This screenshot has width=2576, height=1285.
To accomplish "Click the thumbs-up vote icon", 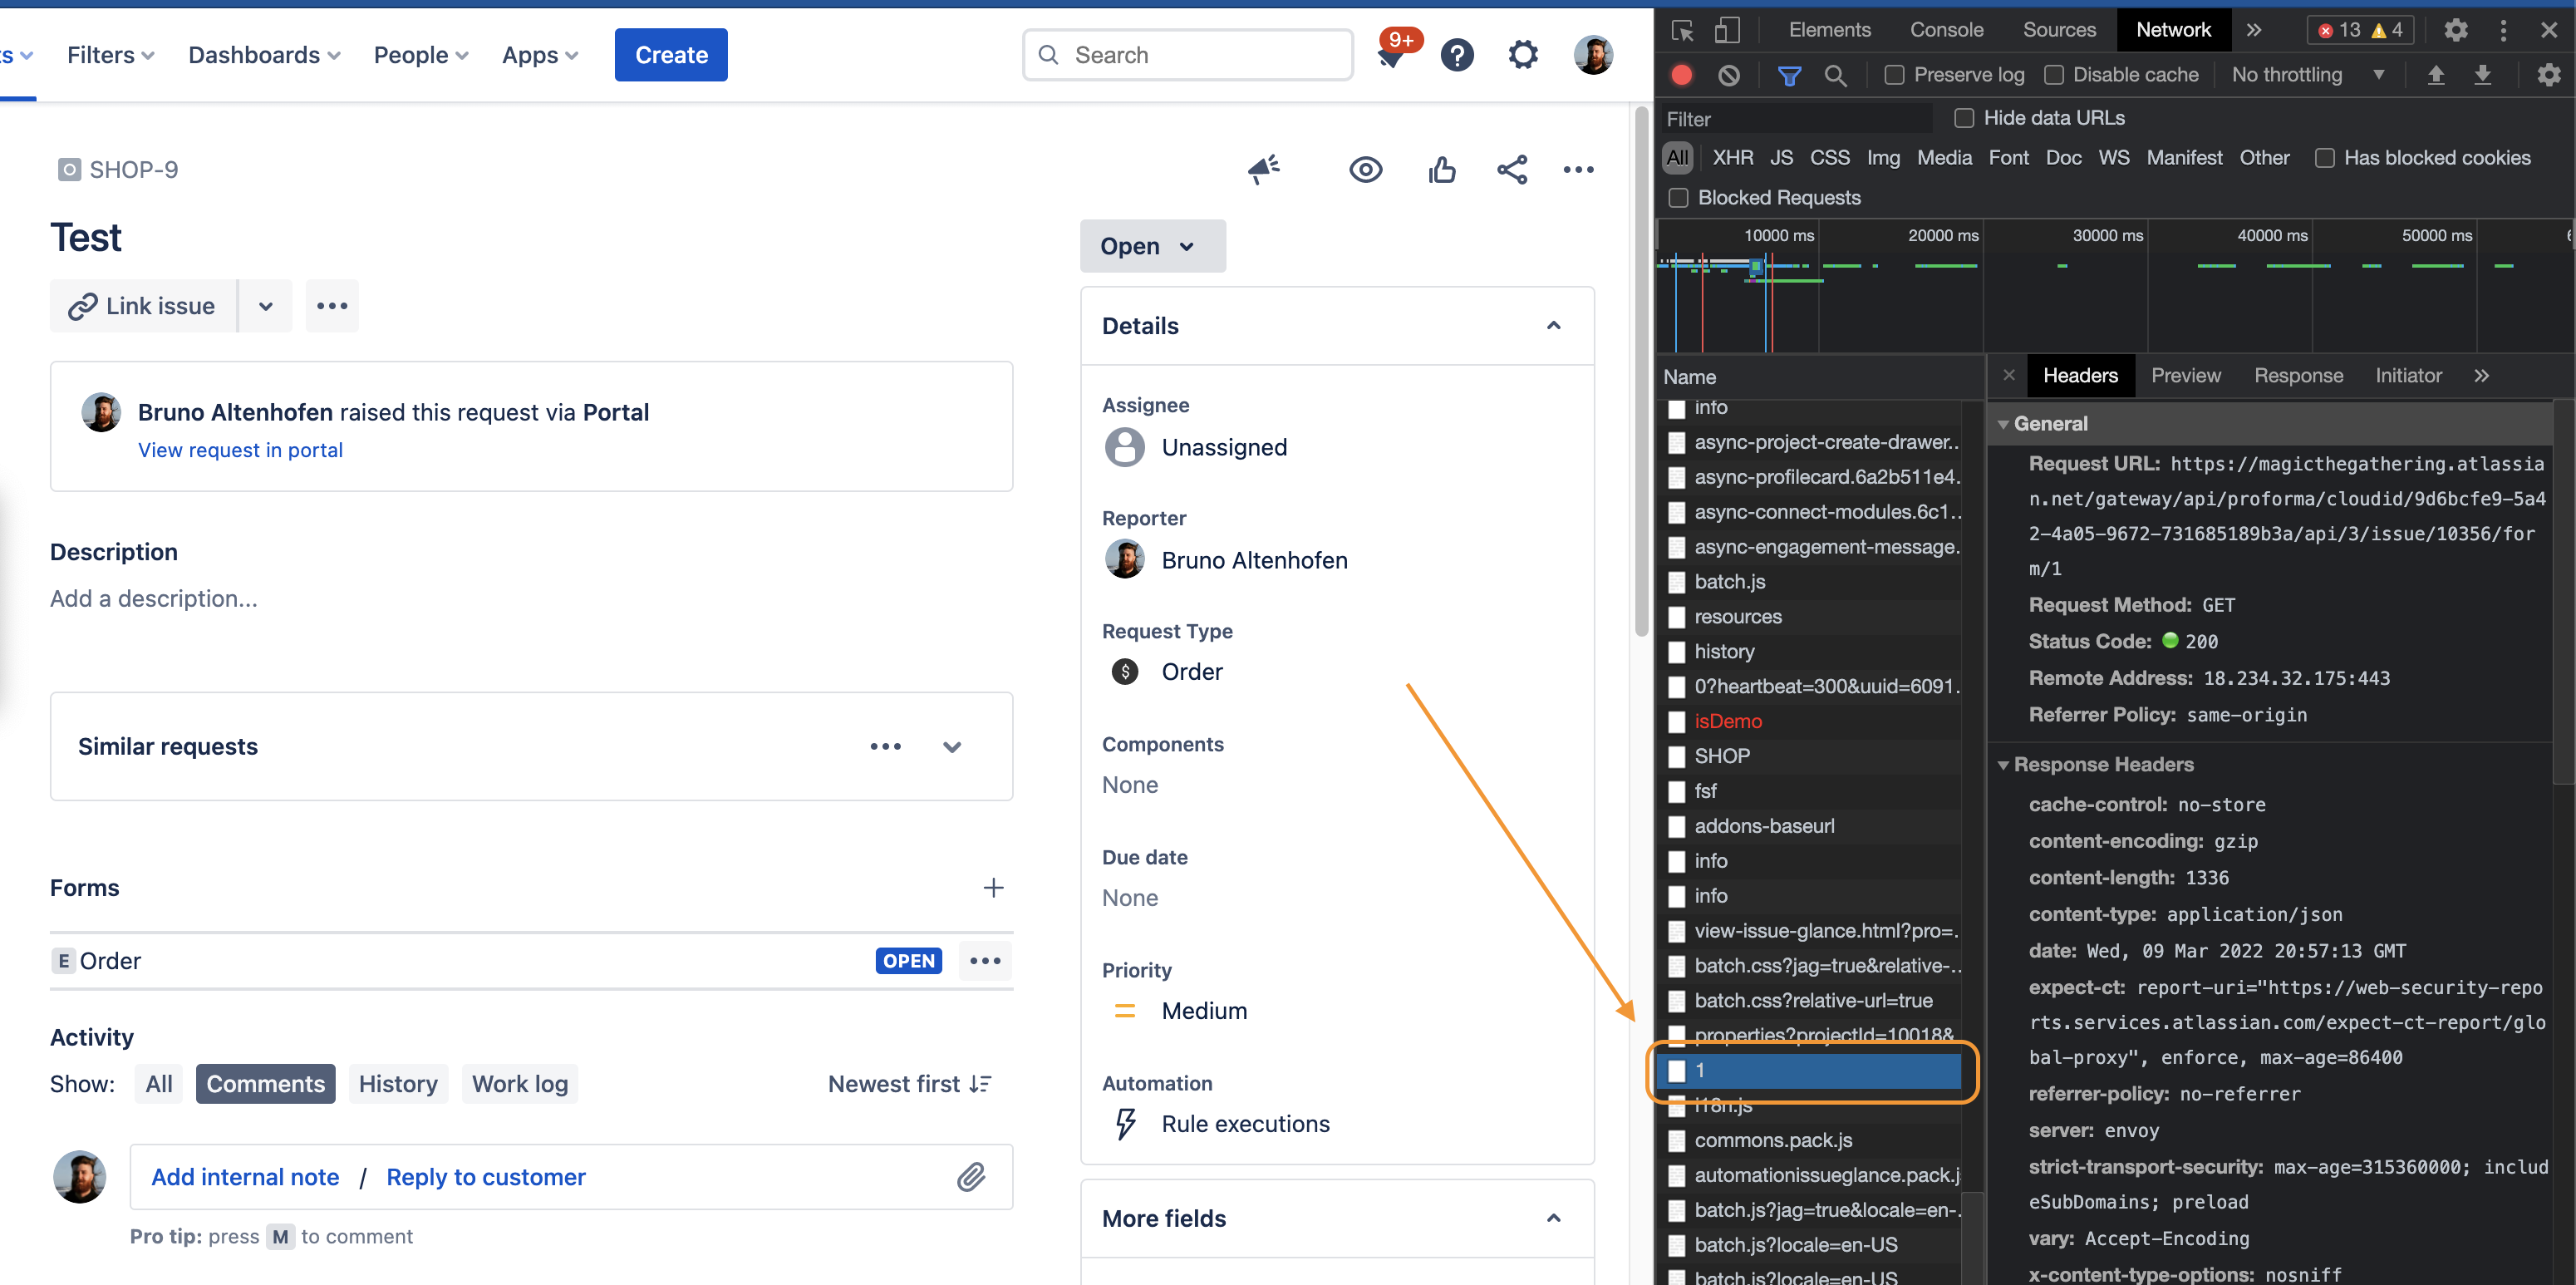I will 1441,170.
